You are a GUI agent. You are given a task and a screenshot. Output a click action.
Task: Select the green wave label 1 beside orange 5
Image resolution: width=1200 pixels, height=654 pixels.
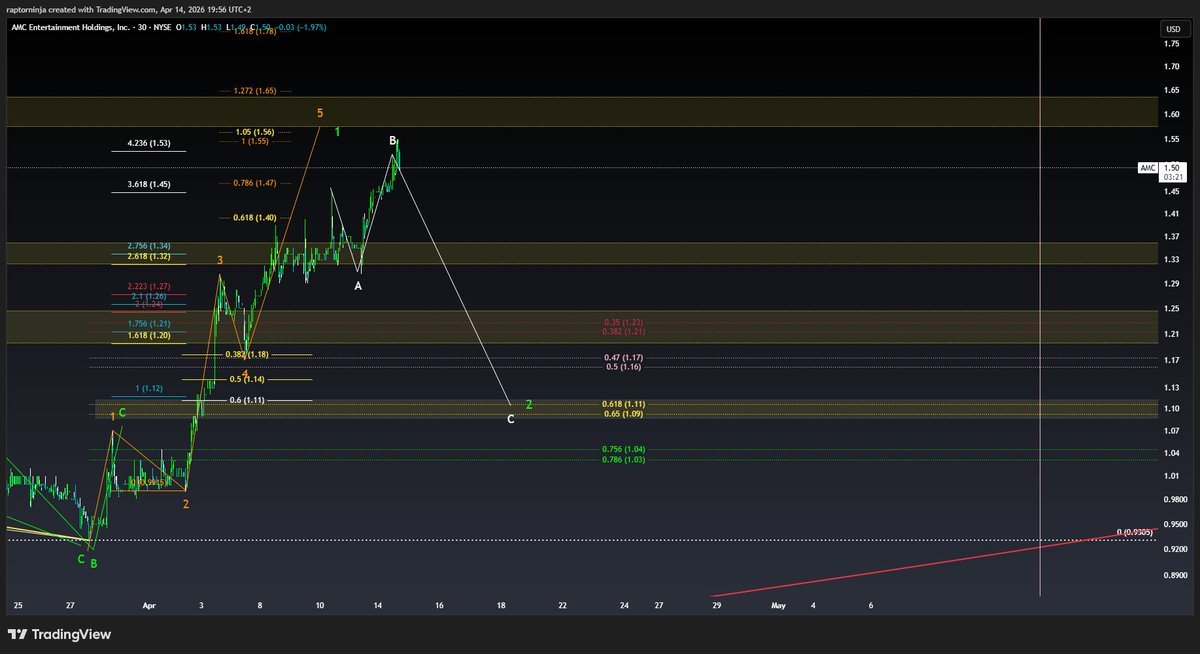(338, 131)
